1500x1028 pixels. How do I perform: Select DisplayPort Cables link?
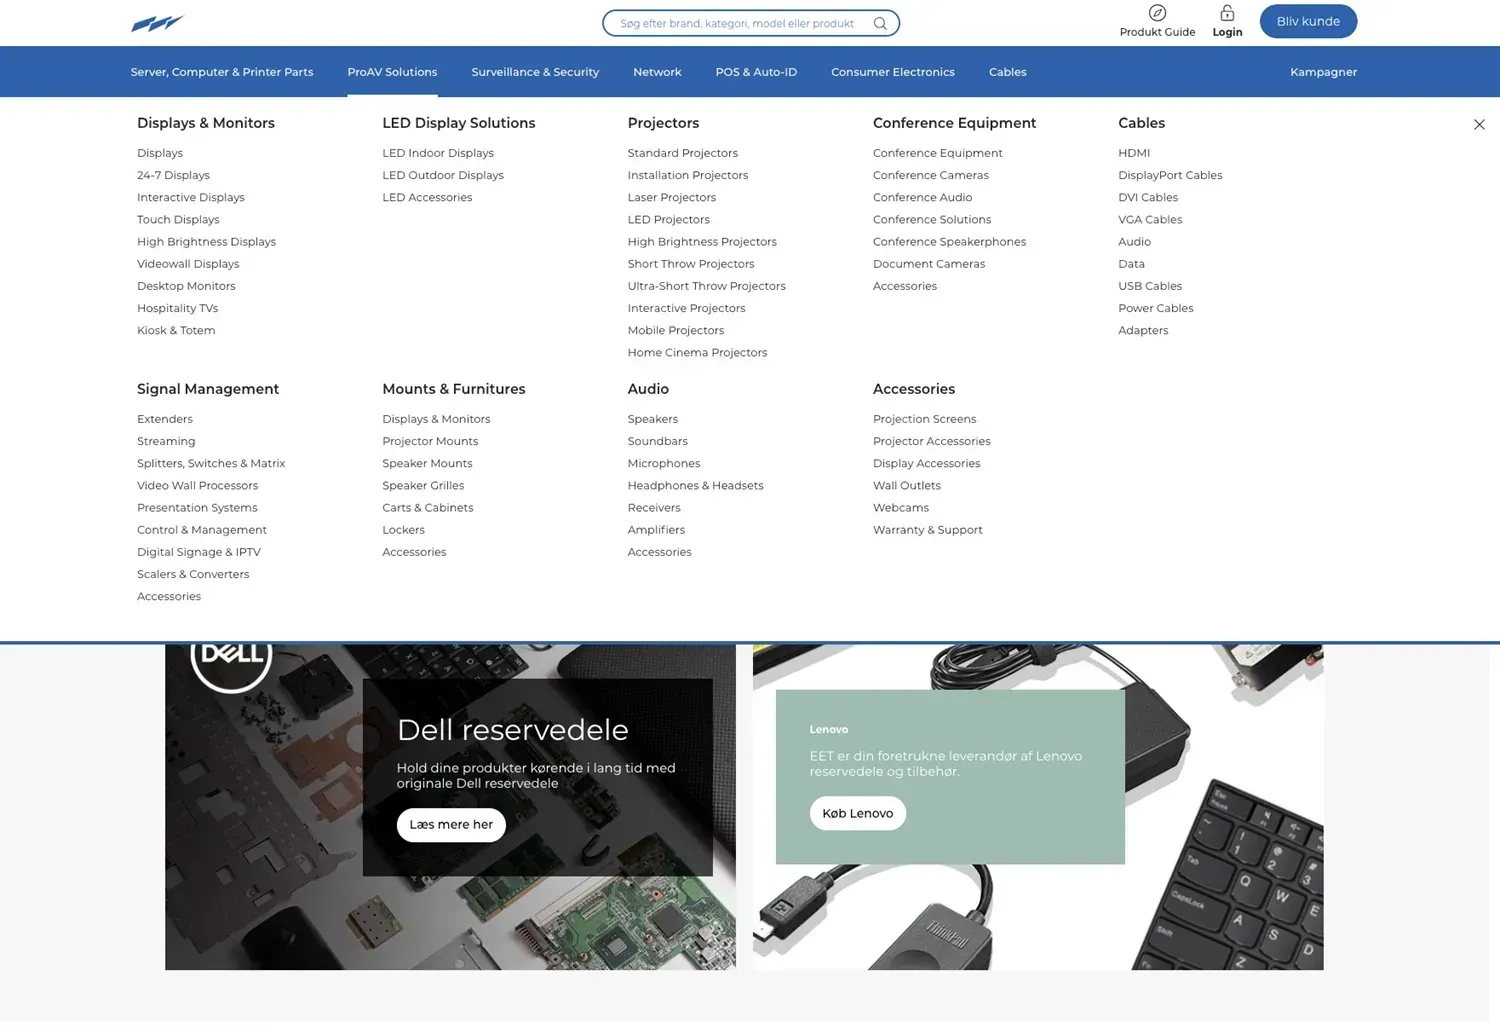[1170, 175]
